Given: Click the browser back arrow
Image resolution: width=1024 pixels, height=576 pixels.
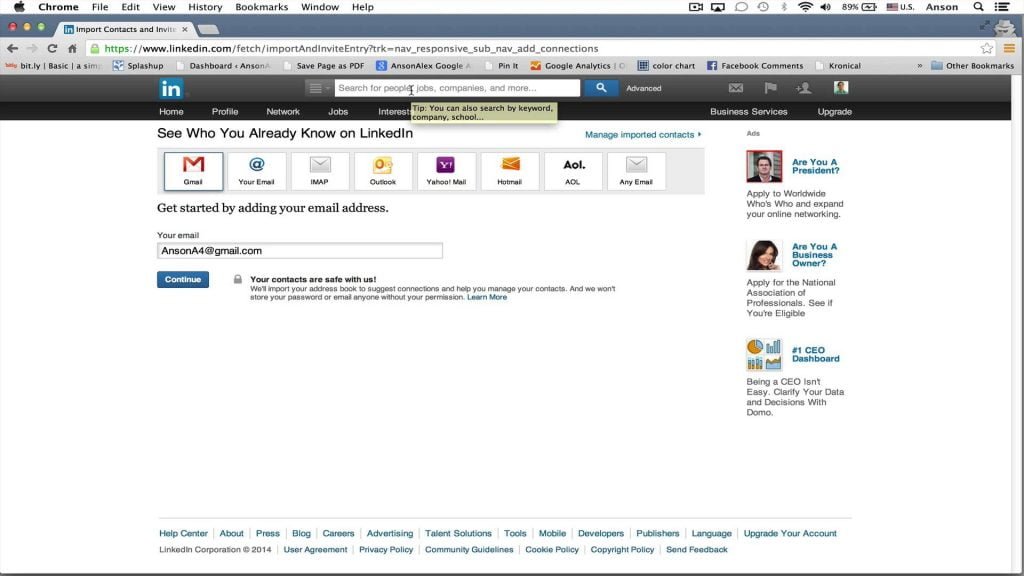Looking at the screenshot, I should (12, 48).
